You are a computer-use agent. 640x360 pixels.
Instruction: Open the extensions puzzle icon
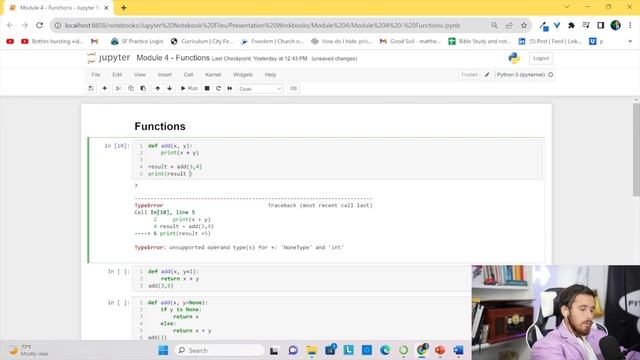pos(571,25)
